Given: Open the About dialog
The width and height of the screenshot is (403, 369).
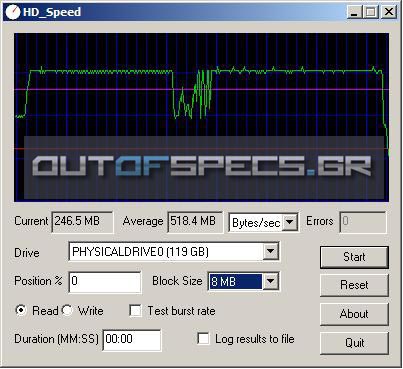Looking at the screenshot, I should point(354,314).
